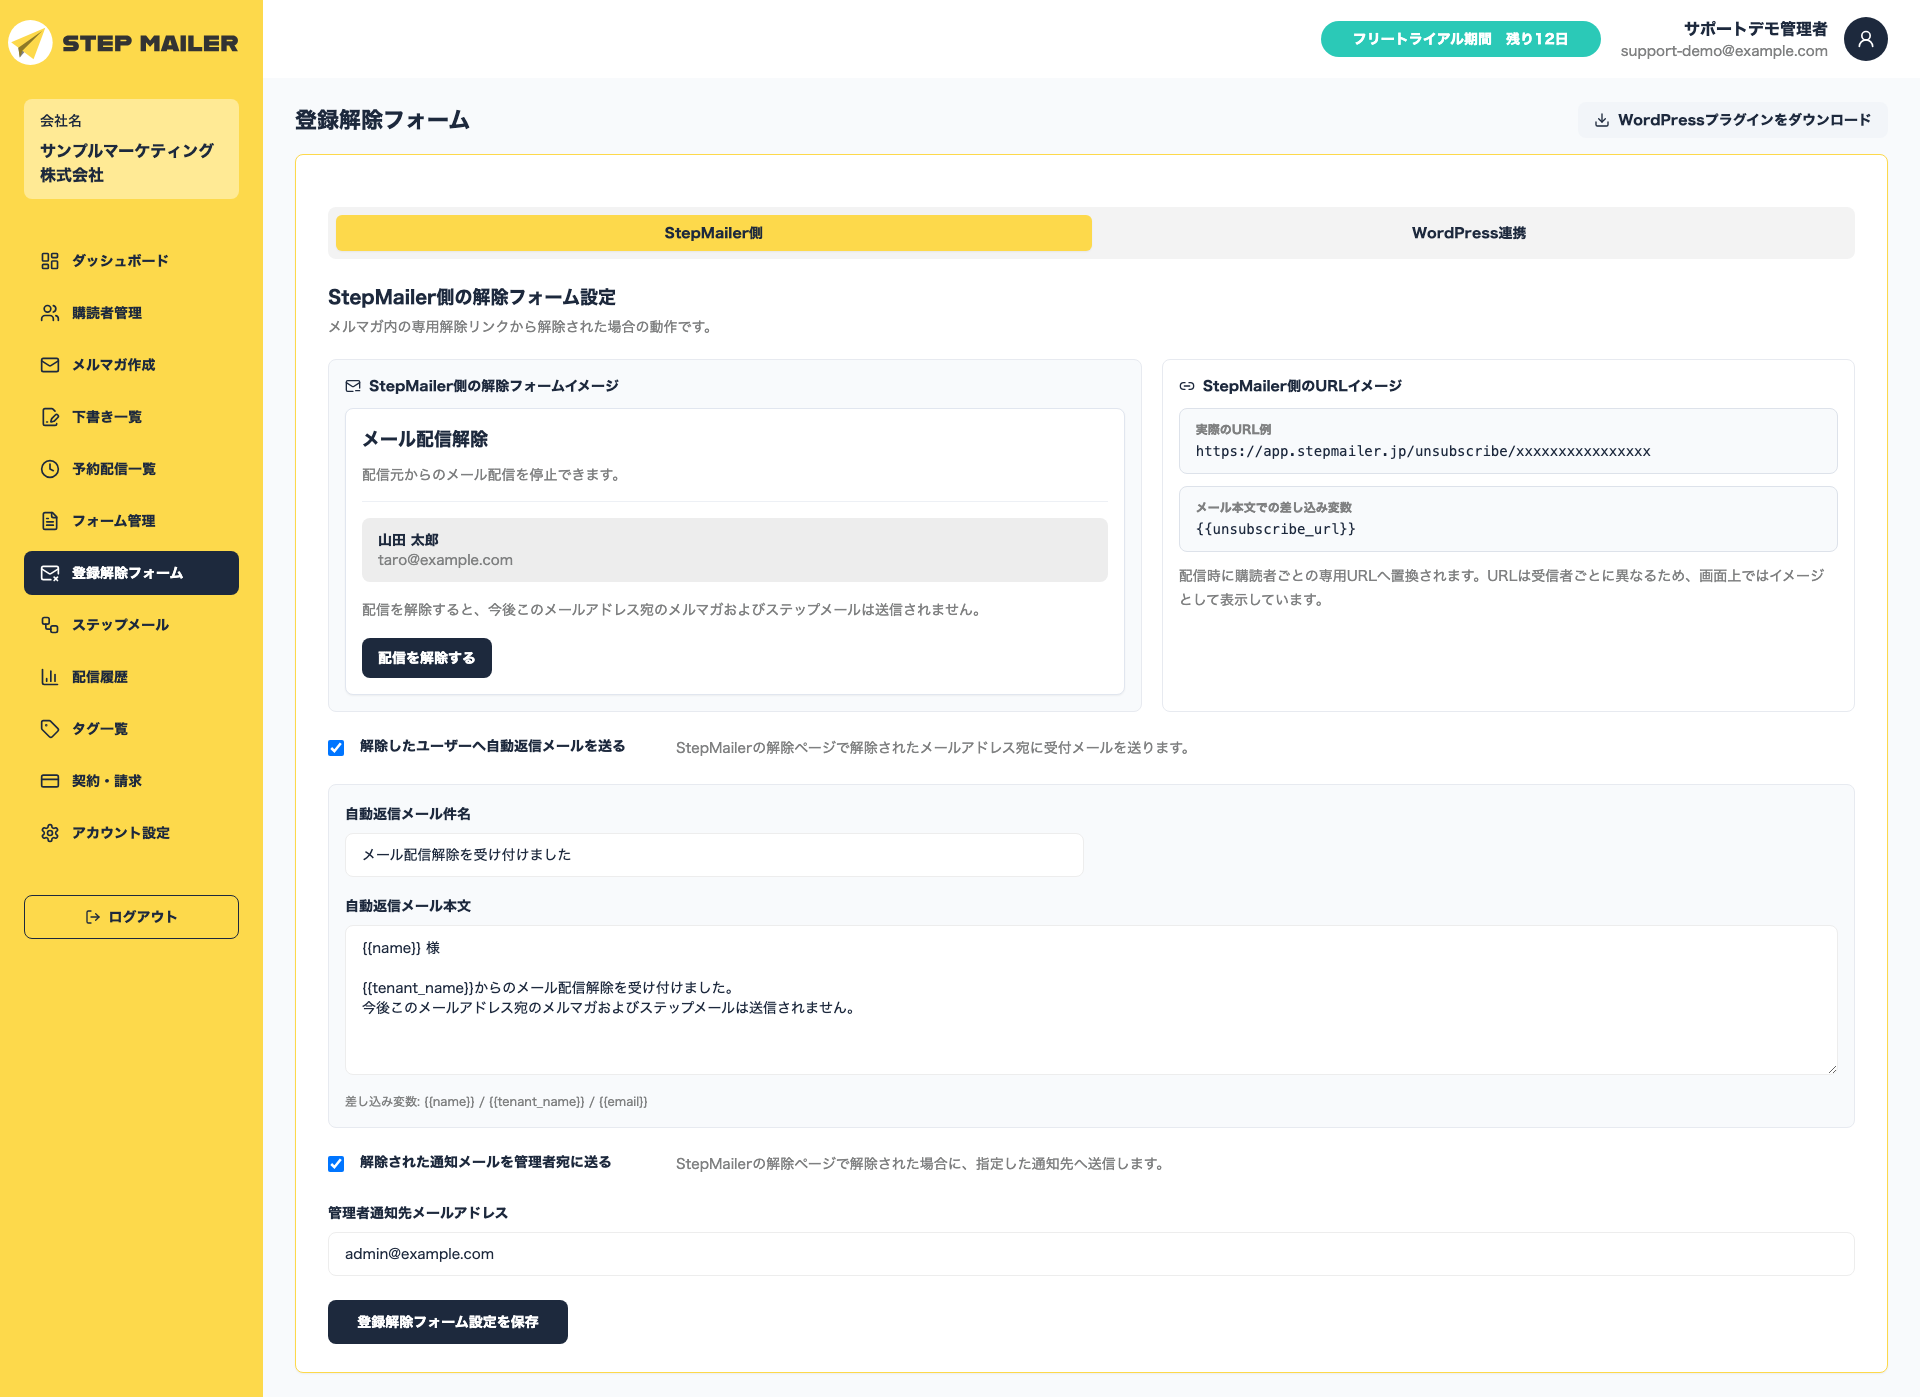Screen dimensions: 1920x1397
Task: Click the アカウント設定 gear icon
Action: 50,833
